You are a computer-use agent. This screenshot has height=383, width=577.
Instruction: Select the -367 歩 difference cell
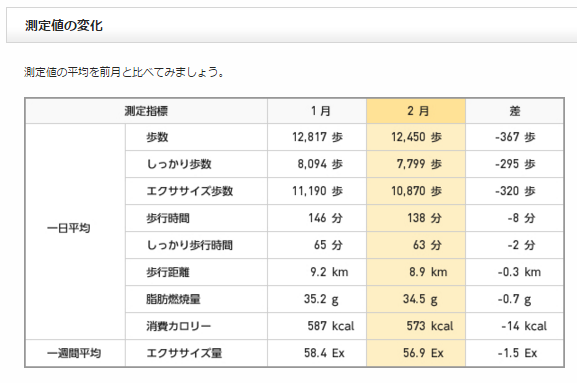tap(514, 137)
